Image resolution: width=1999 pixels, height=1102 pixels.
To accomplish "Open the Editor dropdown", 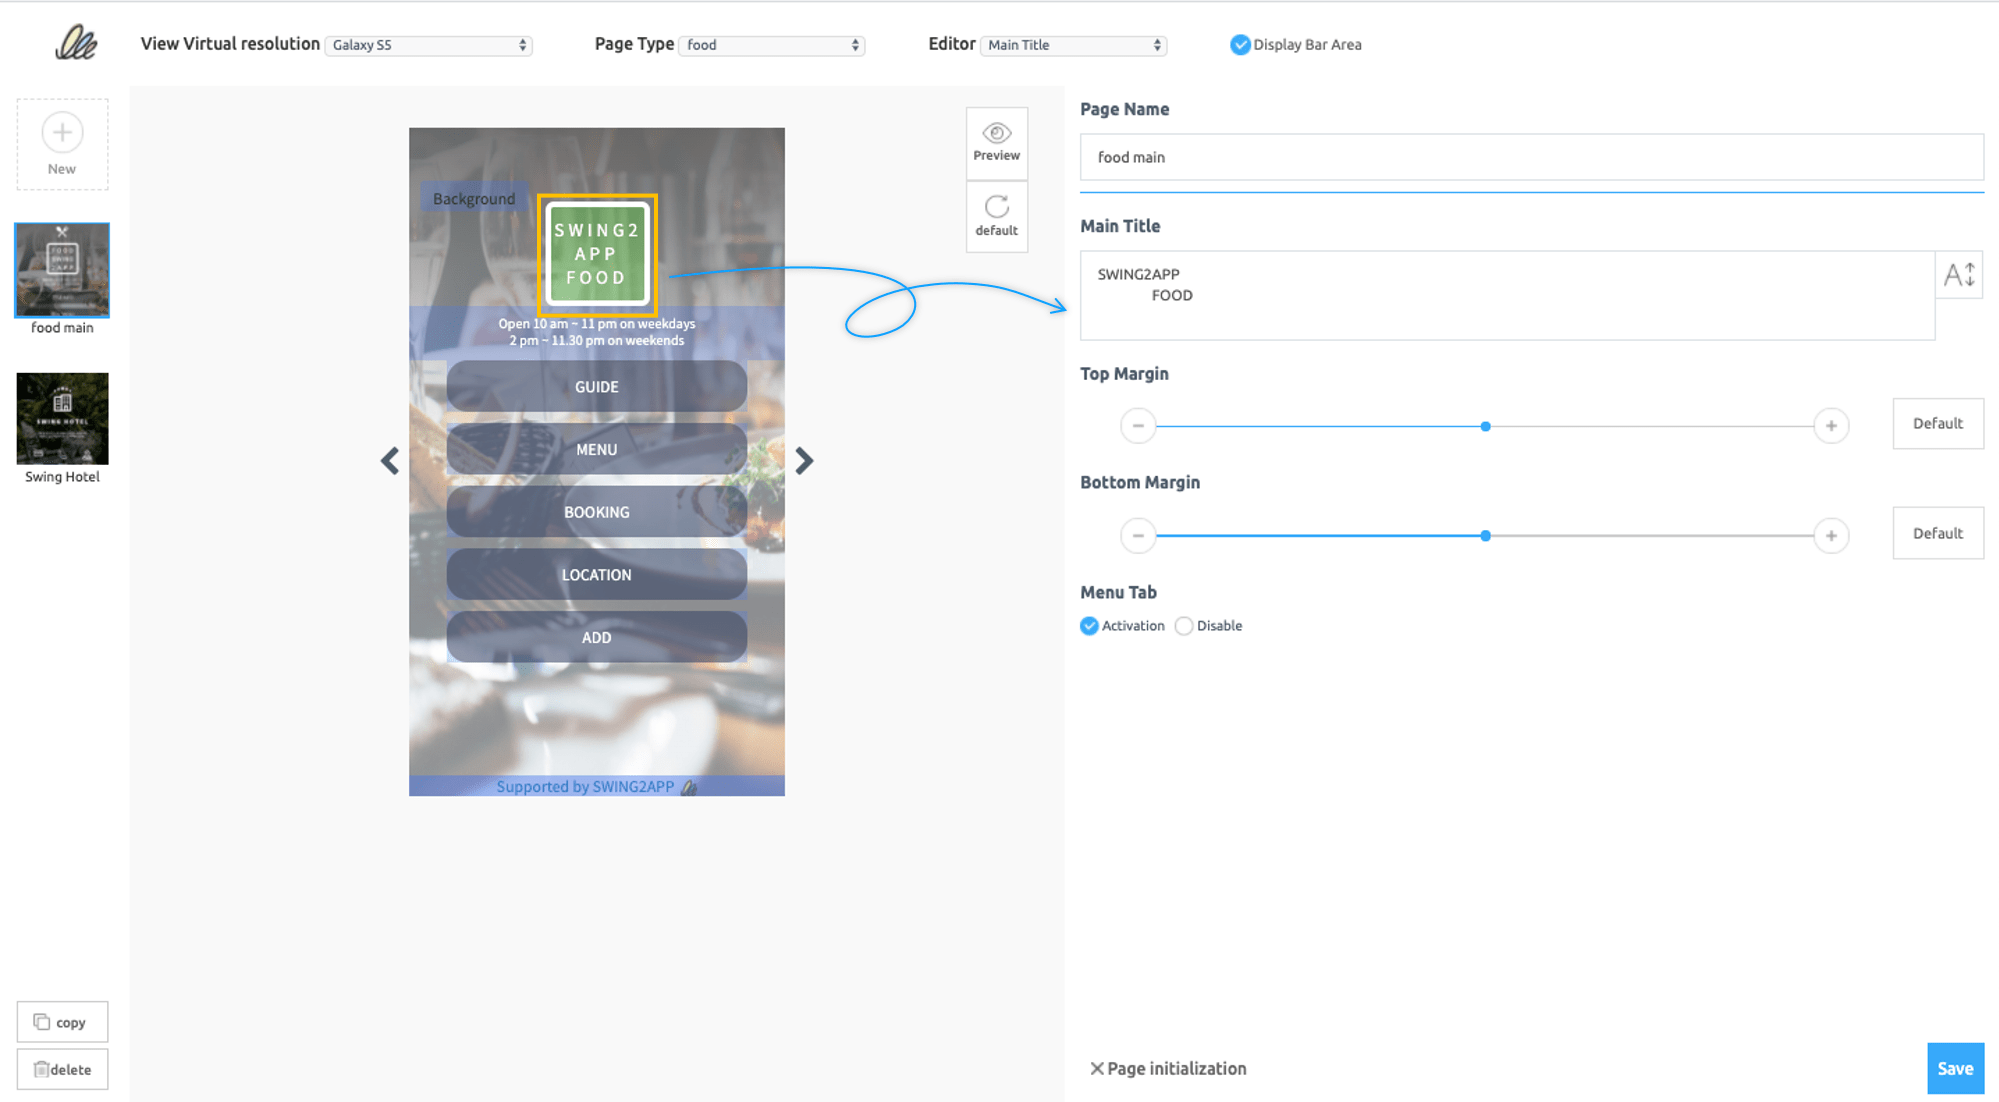I will pyautogui.click(x=1073, y=45).
